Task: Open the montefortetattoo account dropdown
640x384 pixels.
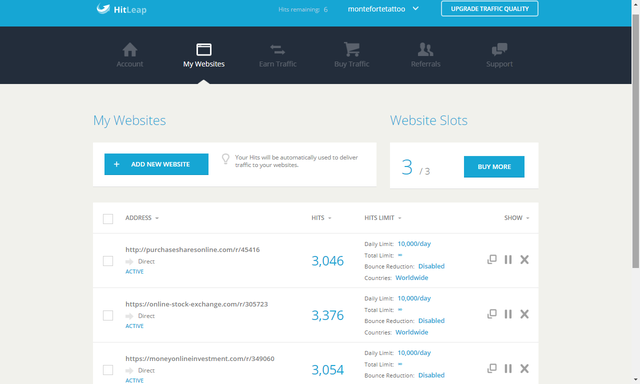Action: pyautogui.click(x=383, y=9)
